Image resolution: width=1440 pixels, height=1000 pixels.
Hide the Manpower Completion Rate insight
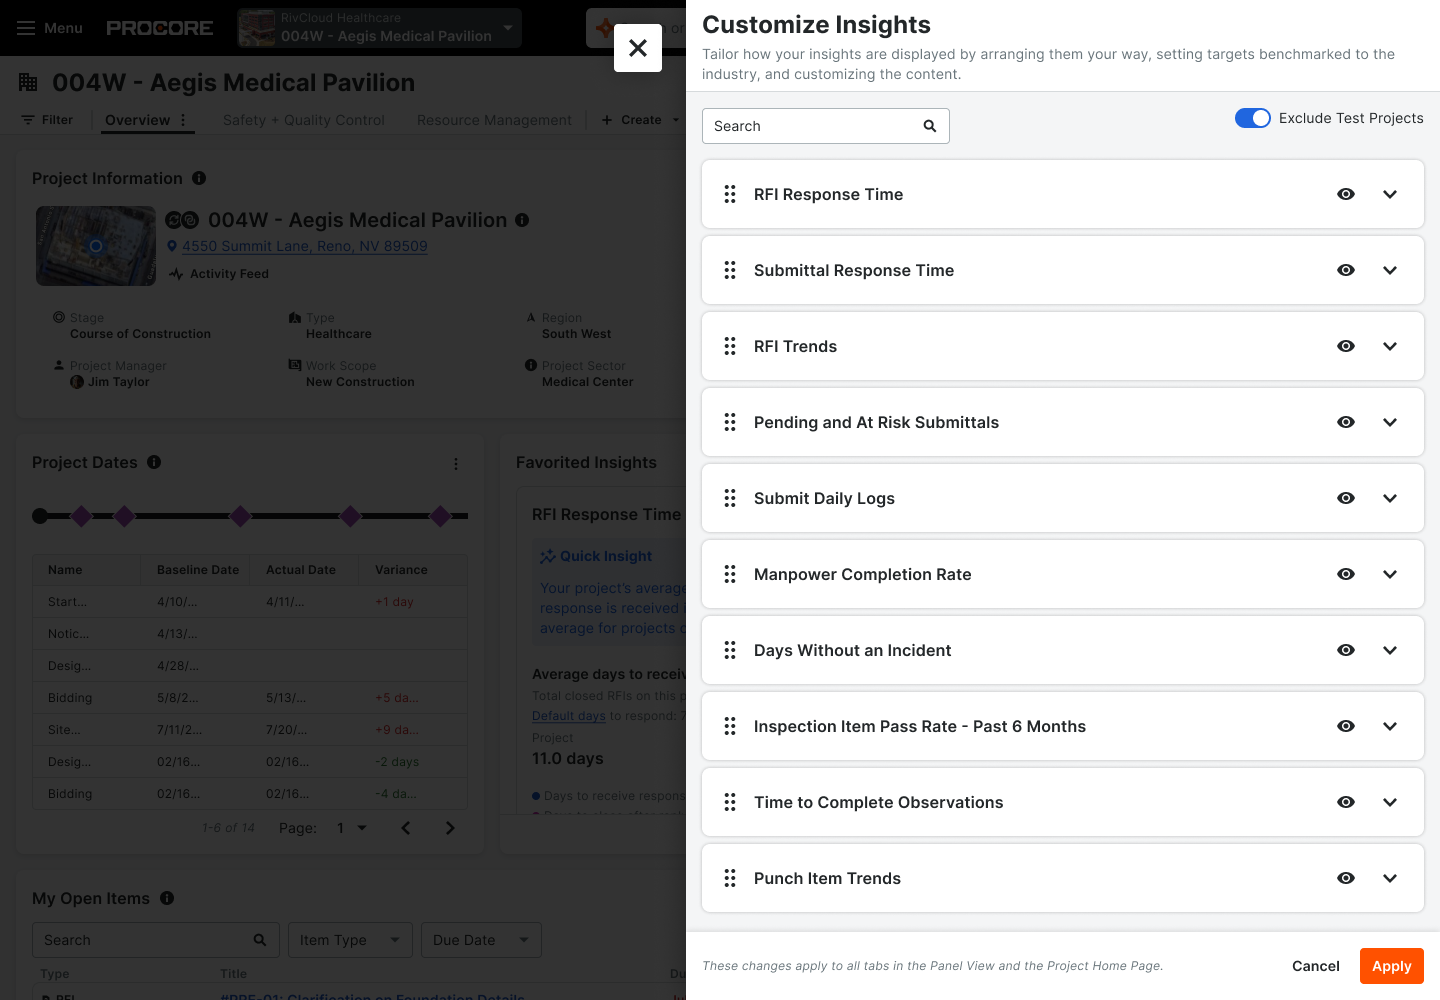(x=1346, y=574)
